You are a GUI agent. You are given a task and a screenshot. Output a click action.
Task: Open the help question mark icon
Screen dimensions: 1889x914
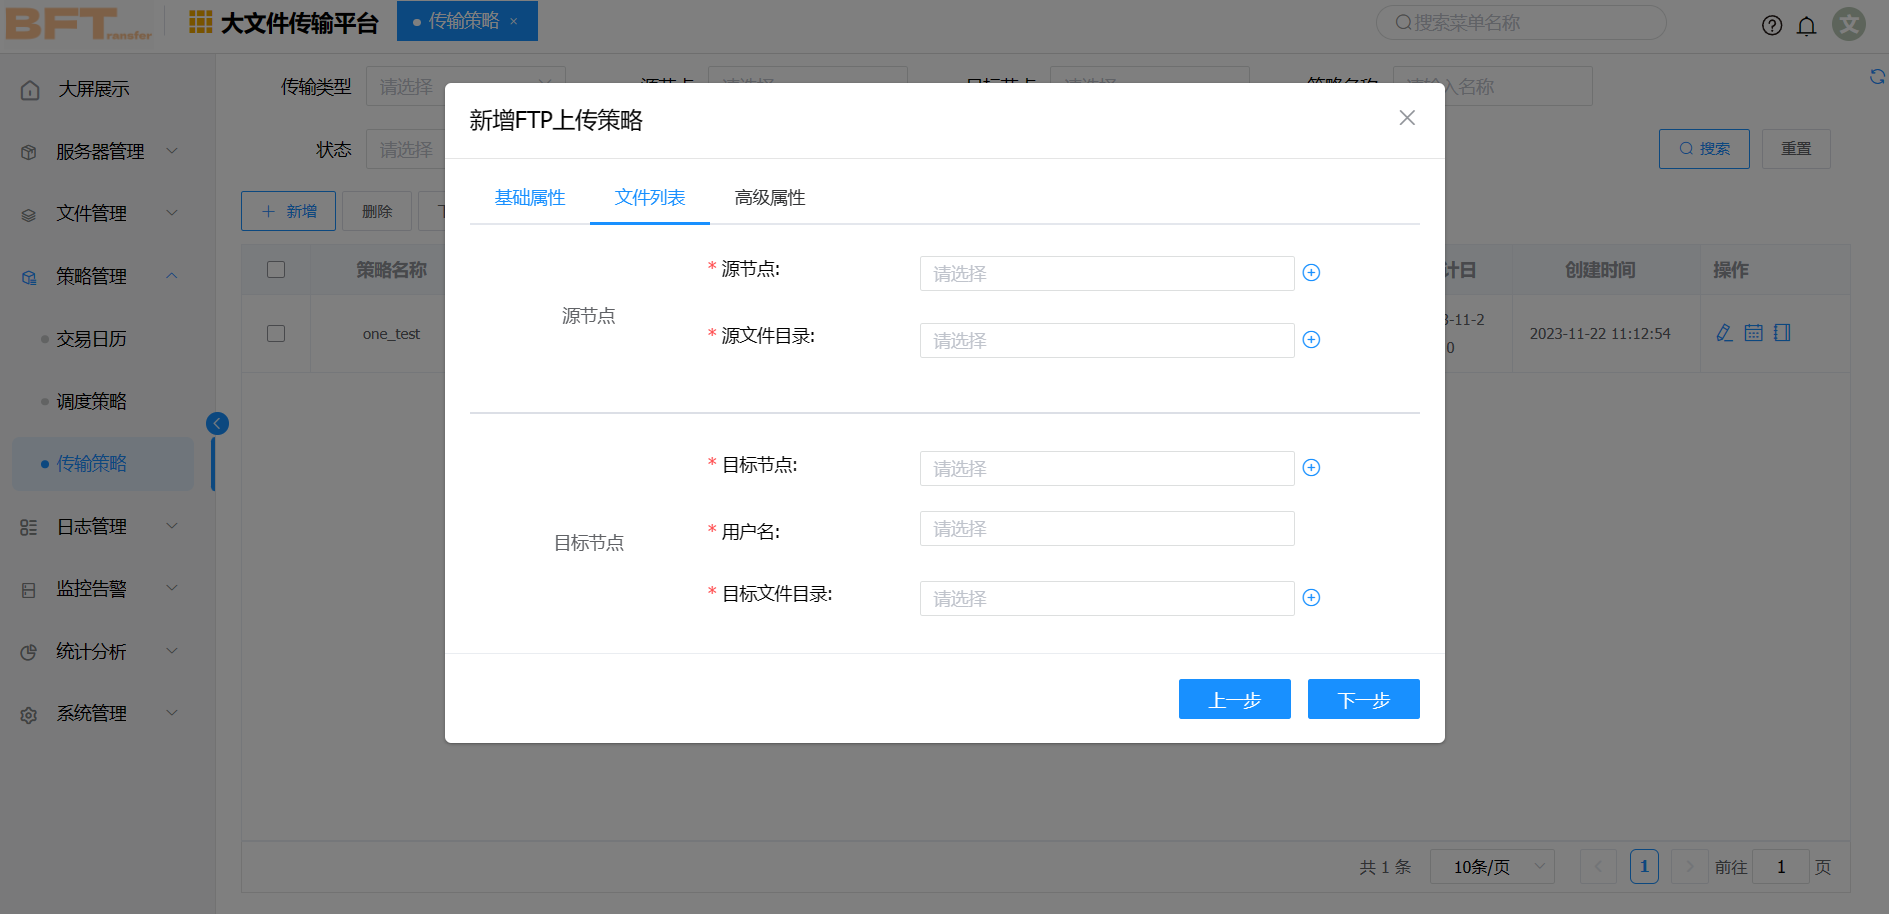point(1771,26)
